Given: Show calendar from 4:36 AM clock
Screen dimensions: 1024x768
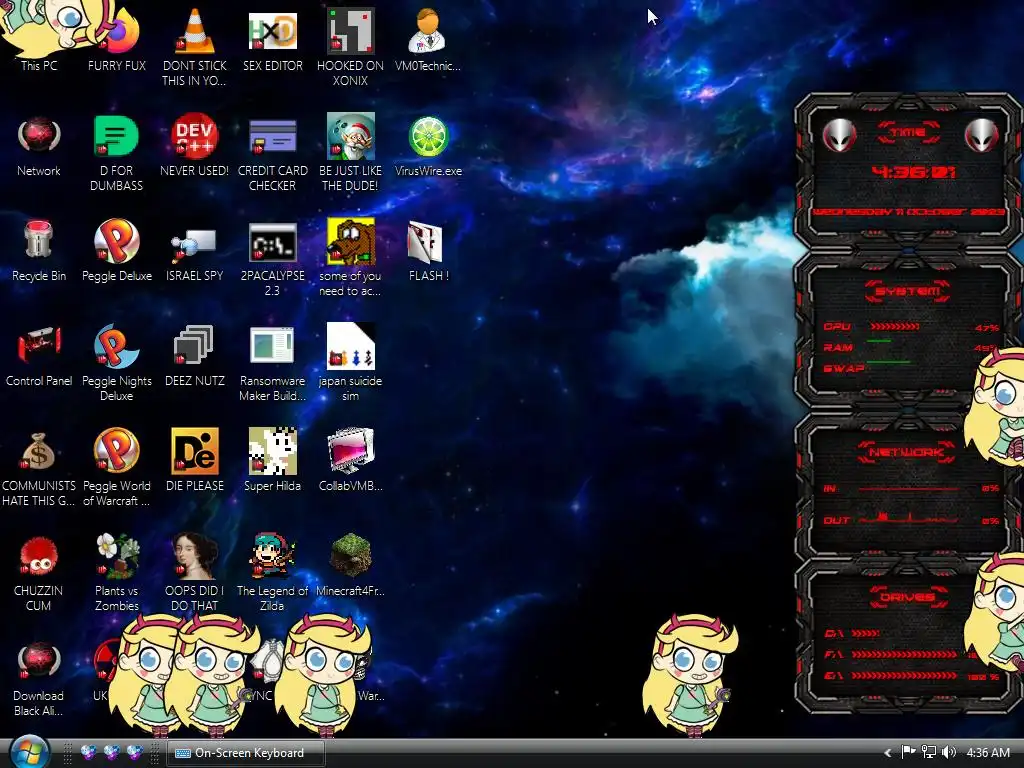Looking at the screenshot, I should tap(987, 753).
